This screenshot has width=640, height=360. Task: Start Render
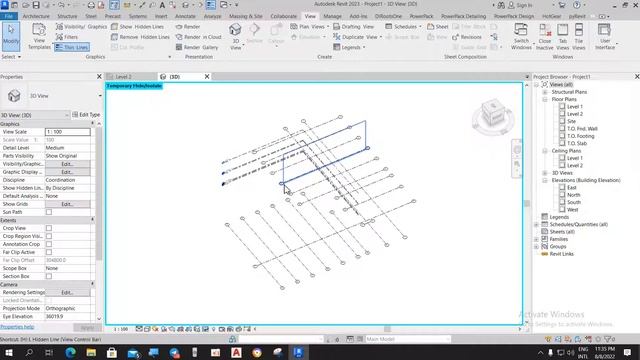188,27
